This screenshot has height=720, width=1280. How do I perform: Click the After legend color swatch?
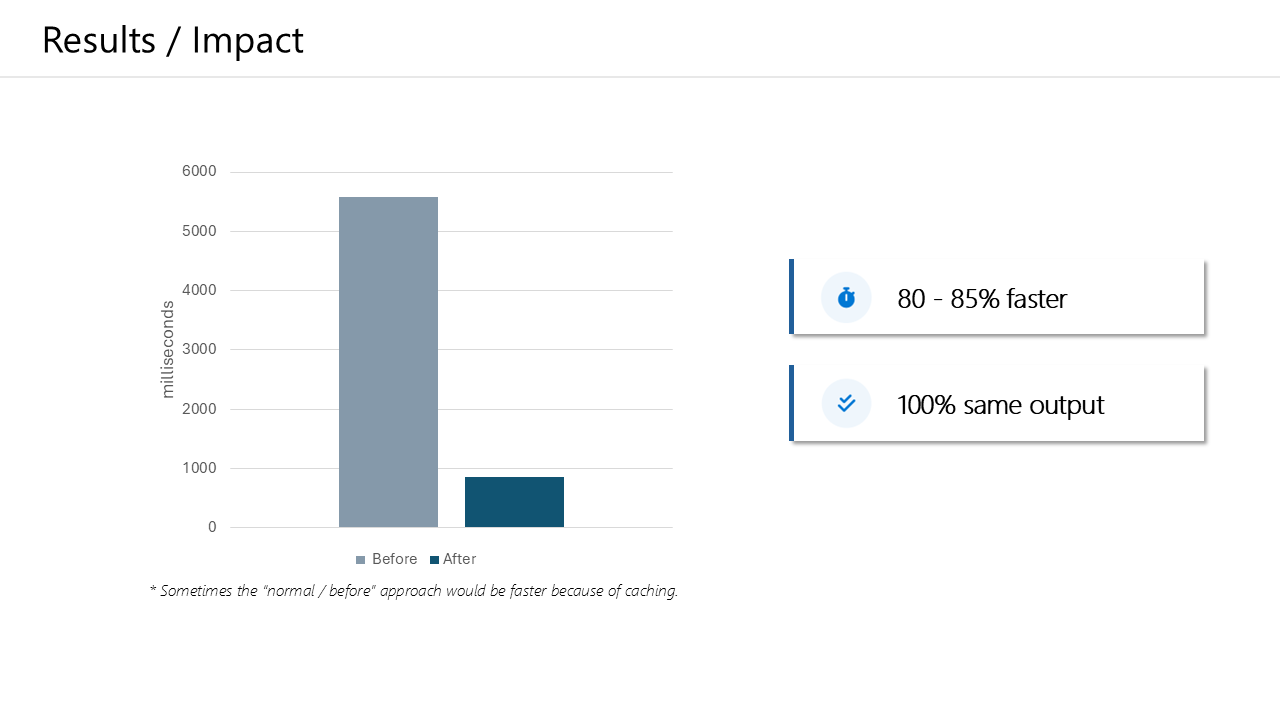[x=434, y=560]
